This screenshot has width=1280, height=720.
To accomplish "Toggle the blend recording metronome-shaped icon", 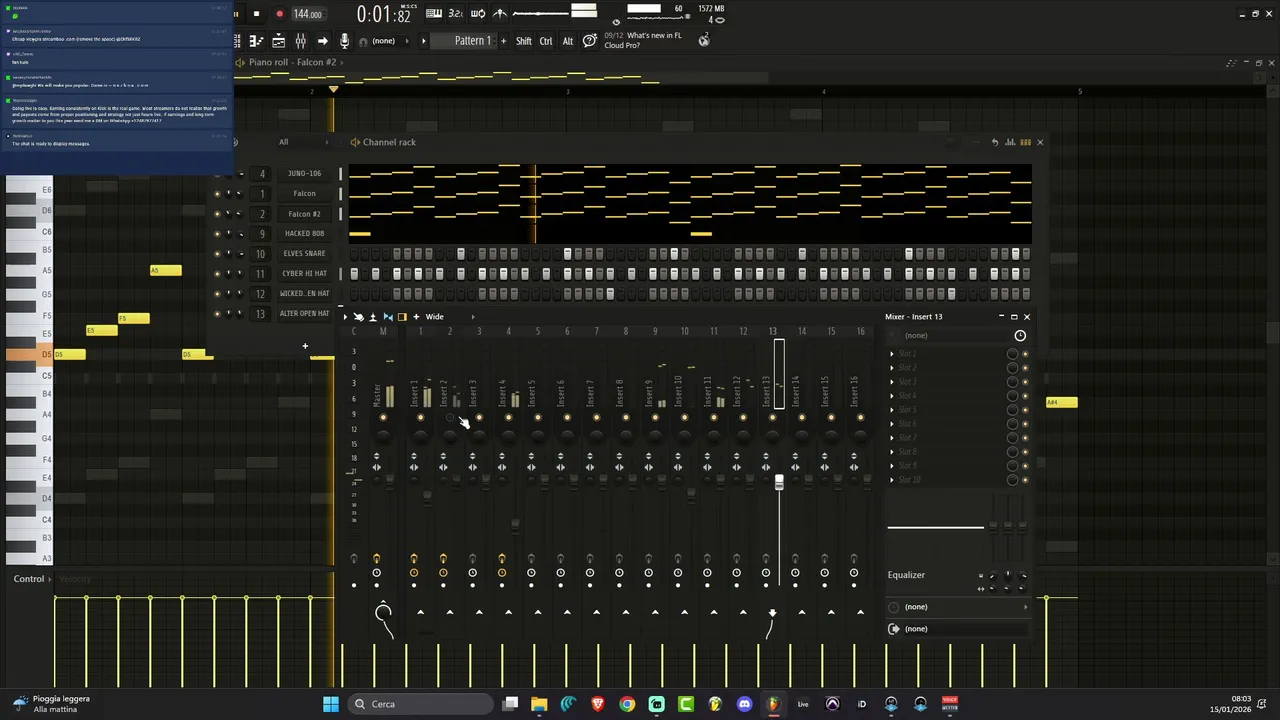I will point(500,13).
